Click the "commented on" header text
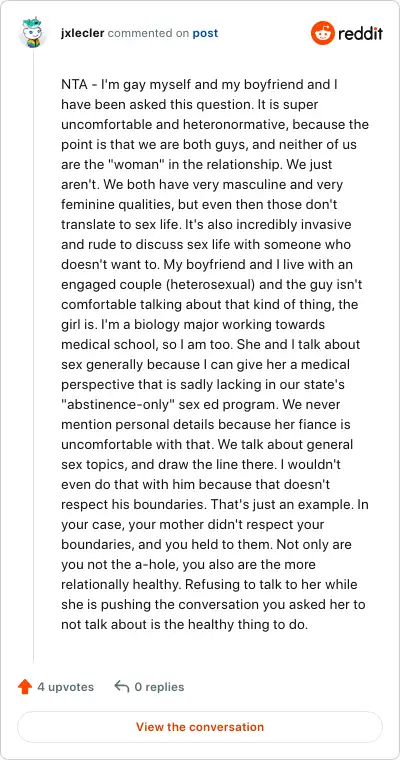400x760 pixels. tap(148, 33)
